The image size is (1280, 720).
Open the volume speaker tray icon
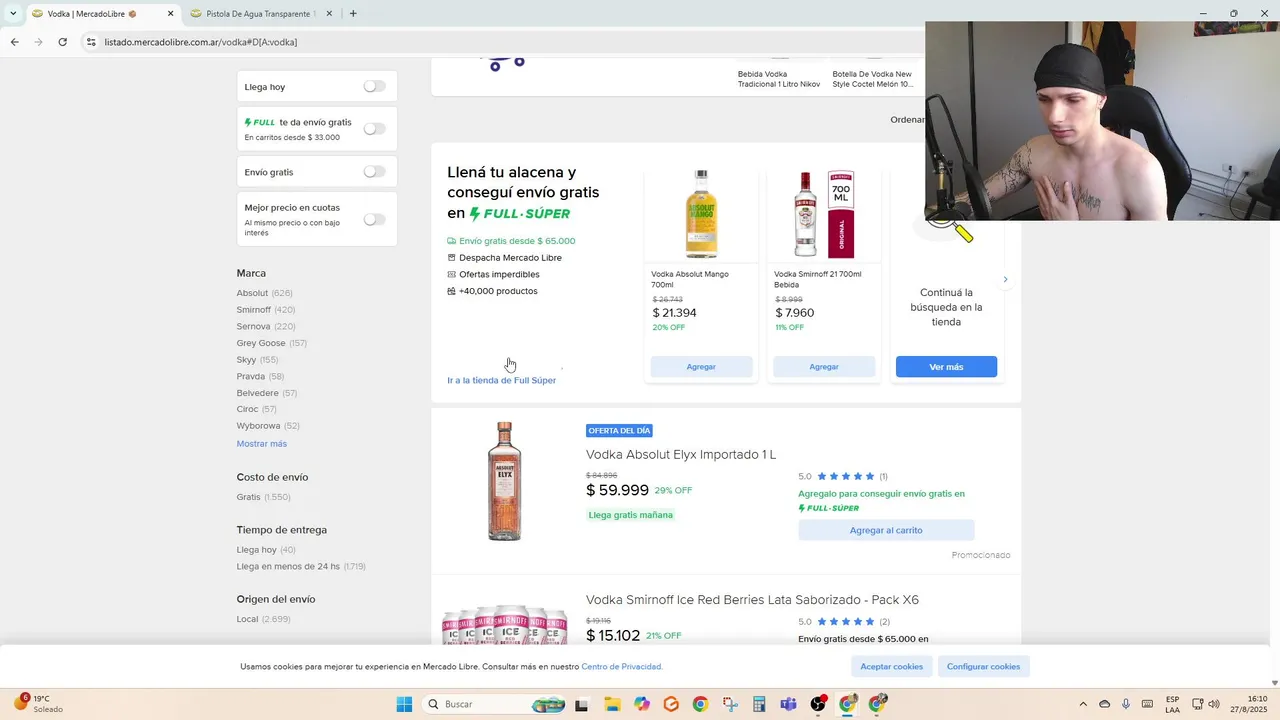[1214, 704]
